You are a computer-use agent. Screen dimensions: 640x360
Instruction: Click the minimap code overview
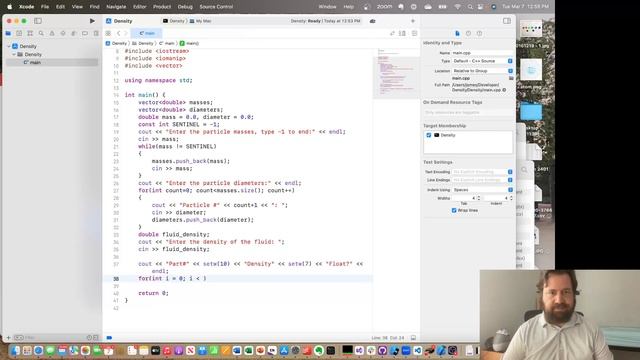396,73
